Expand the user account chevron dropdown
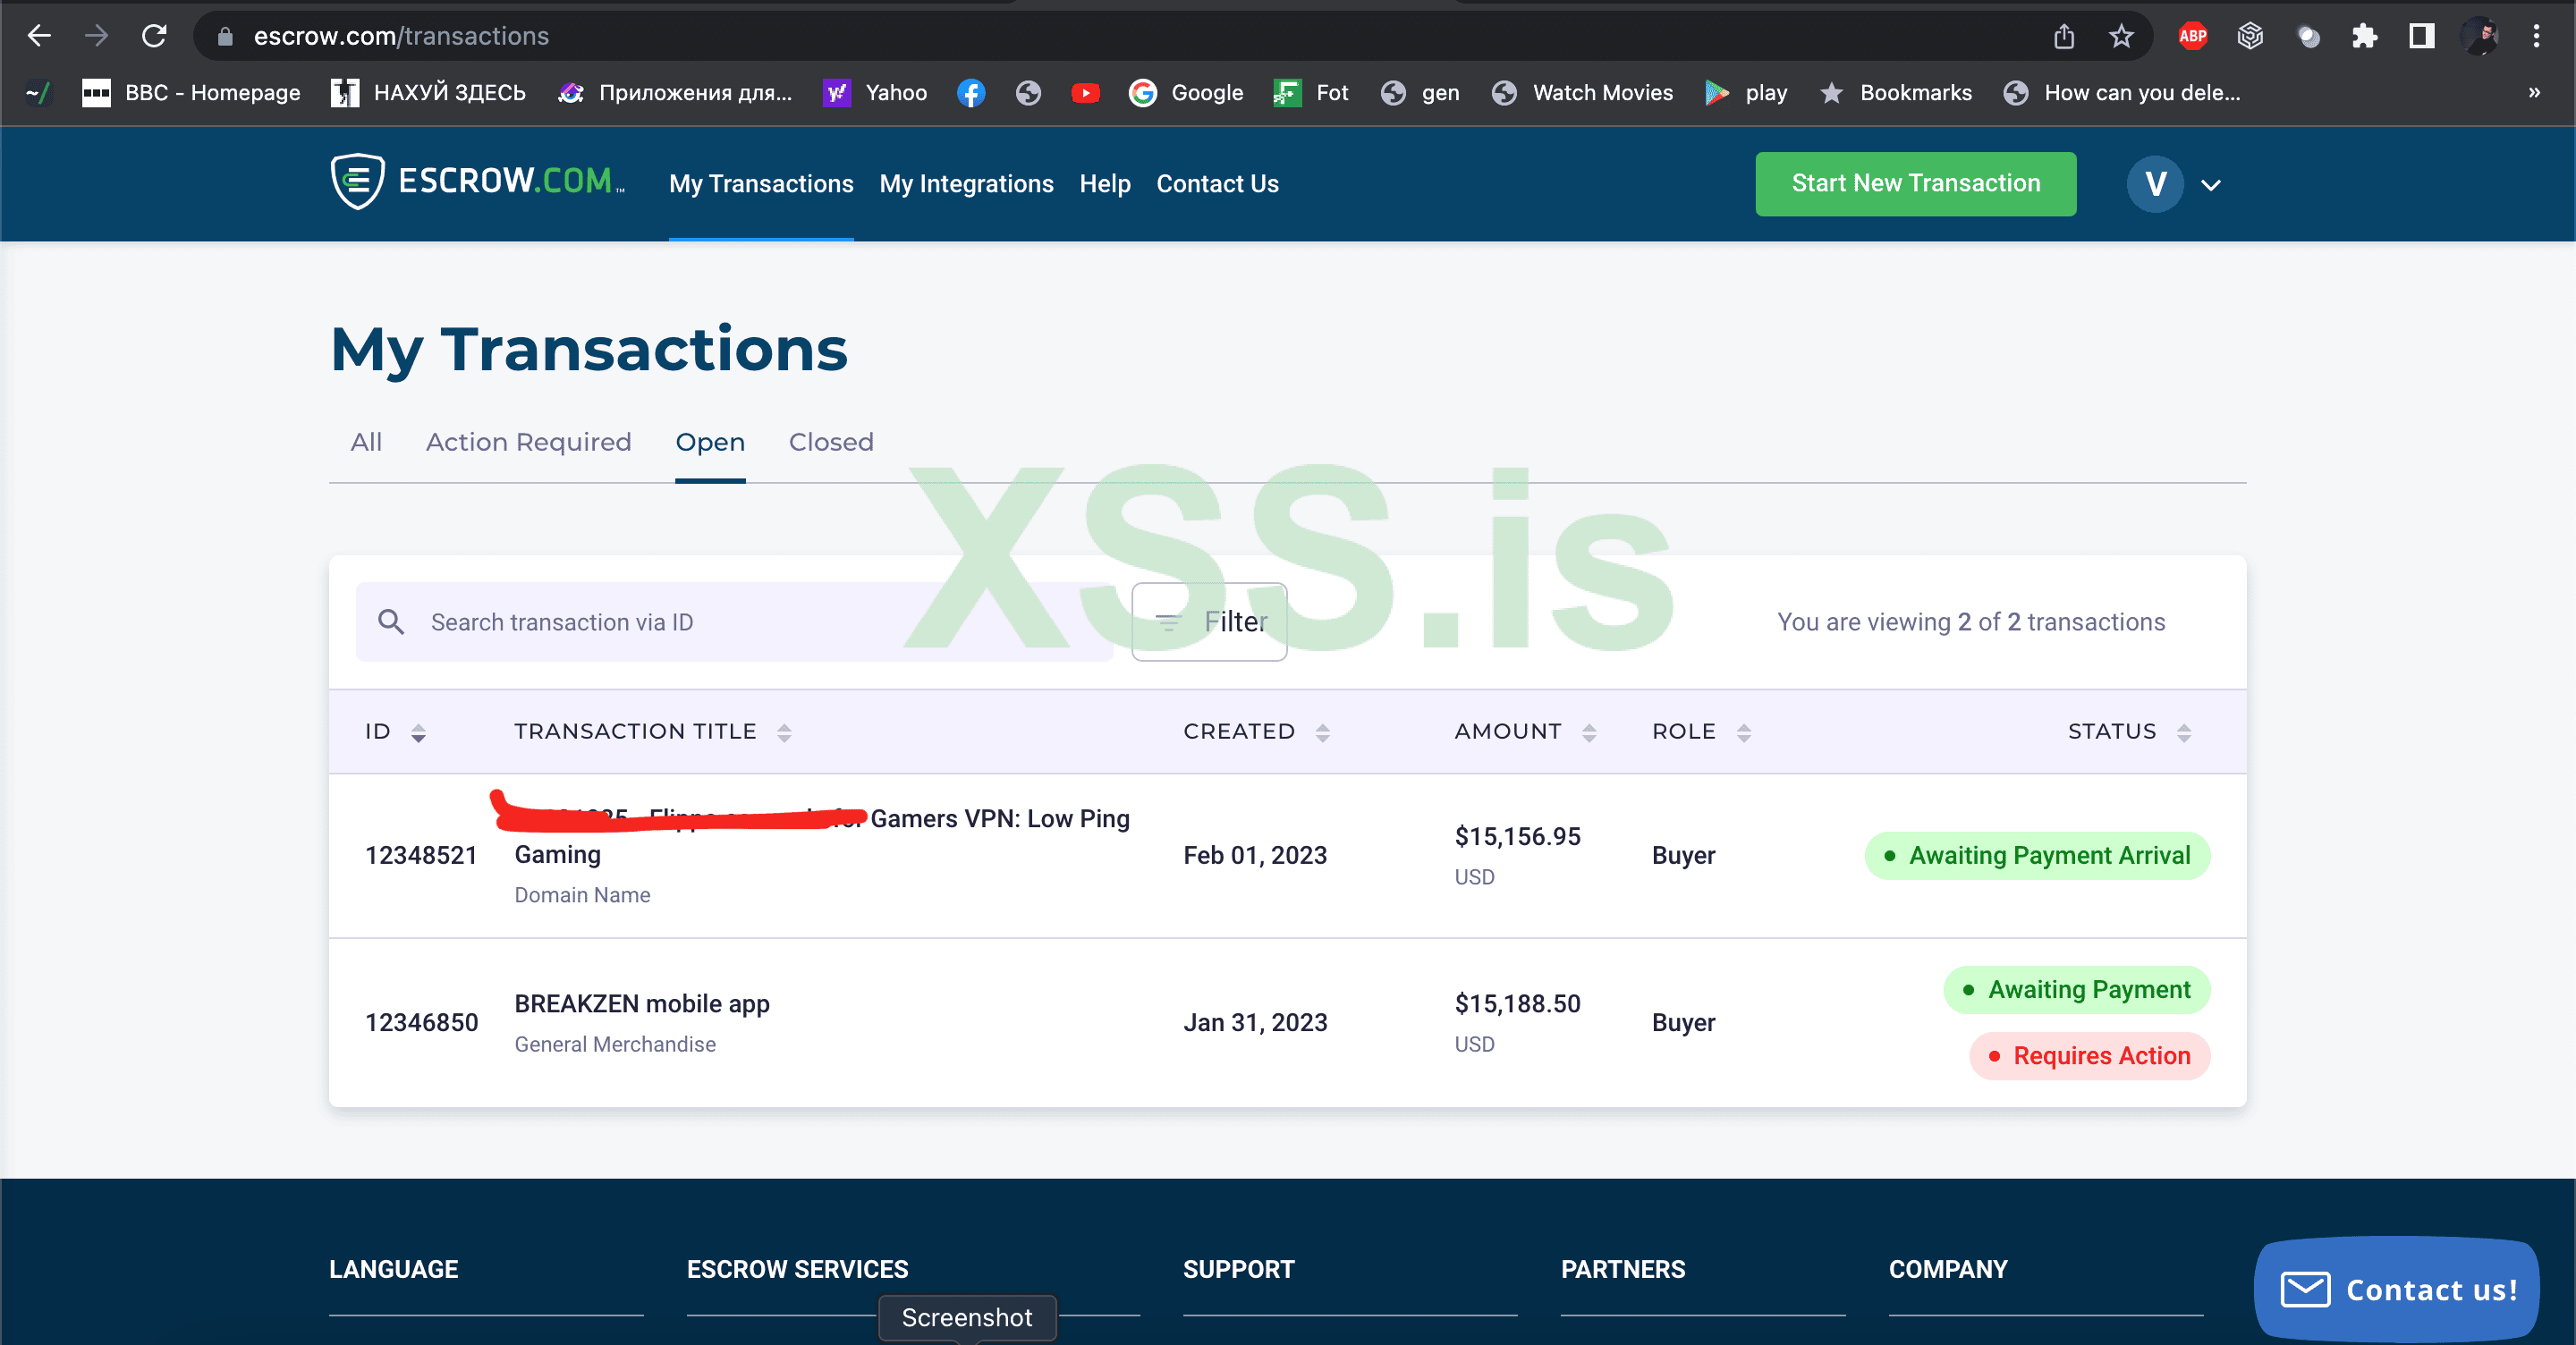 tap(2211, 184)
